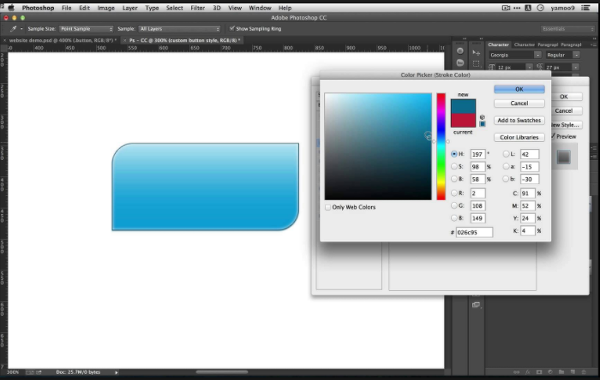Screen dimensions: 600x380
Task: Create a new layer icon
Action: tap(572, 372)
